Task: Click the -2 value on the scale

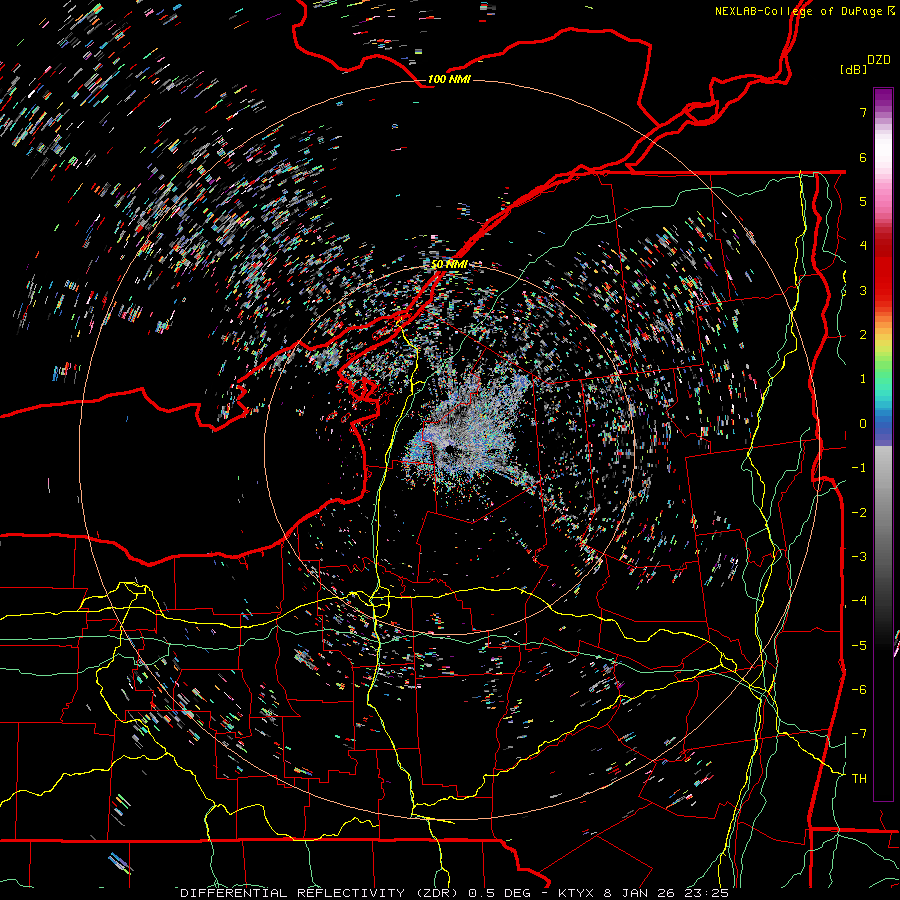Action: tap(859, 513)
